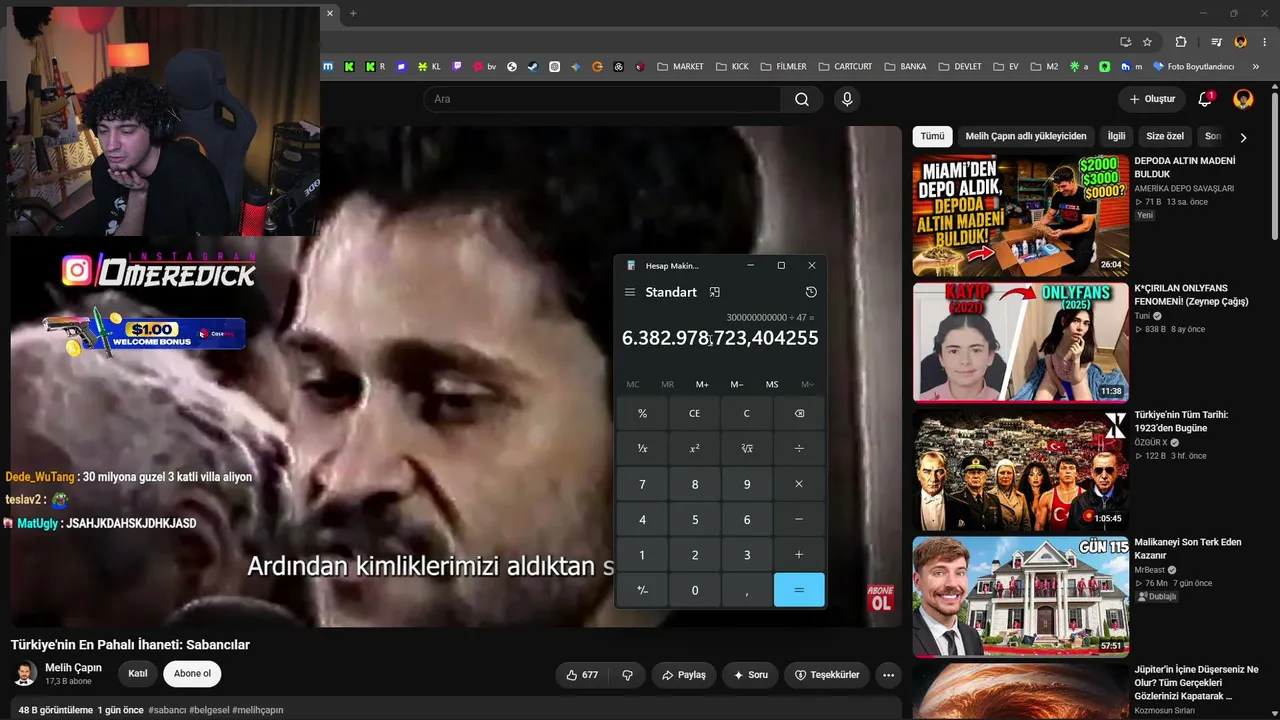Click digit 7 on the Calculator
The width and height of the screenshot is (1280, 720).
pos(642,484)
